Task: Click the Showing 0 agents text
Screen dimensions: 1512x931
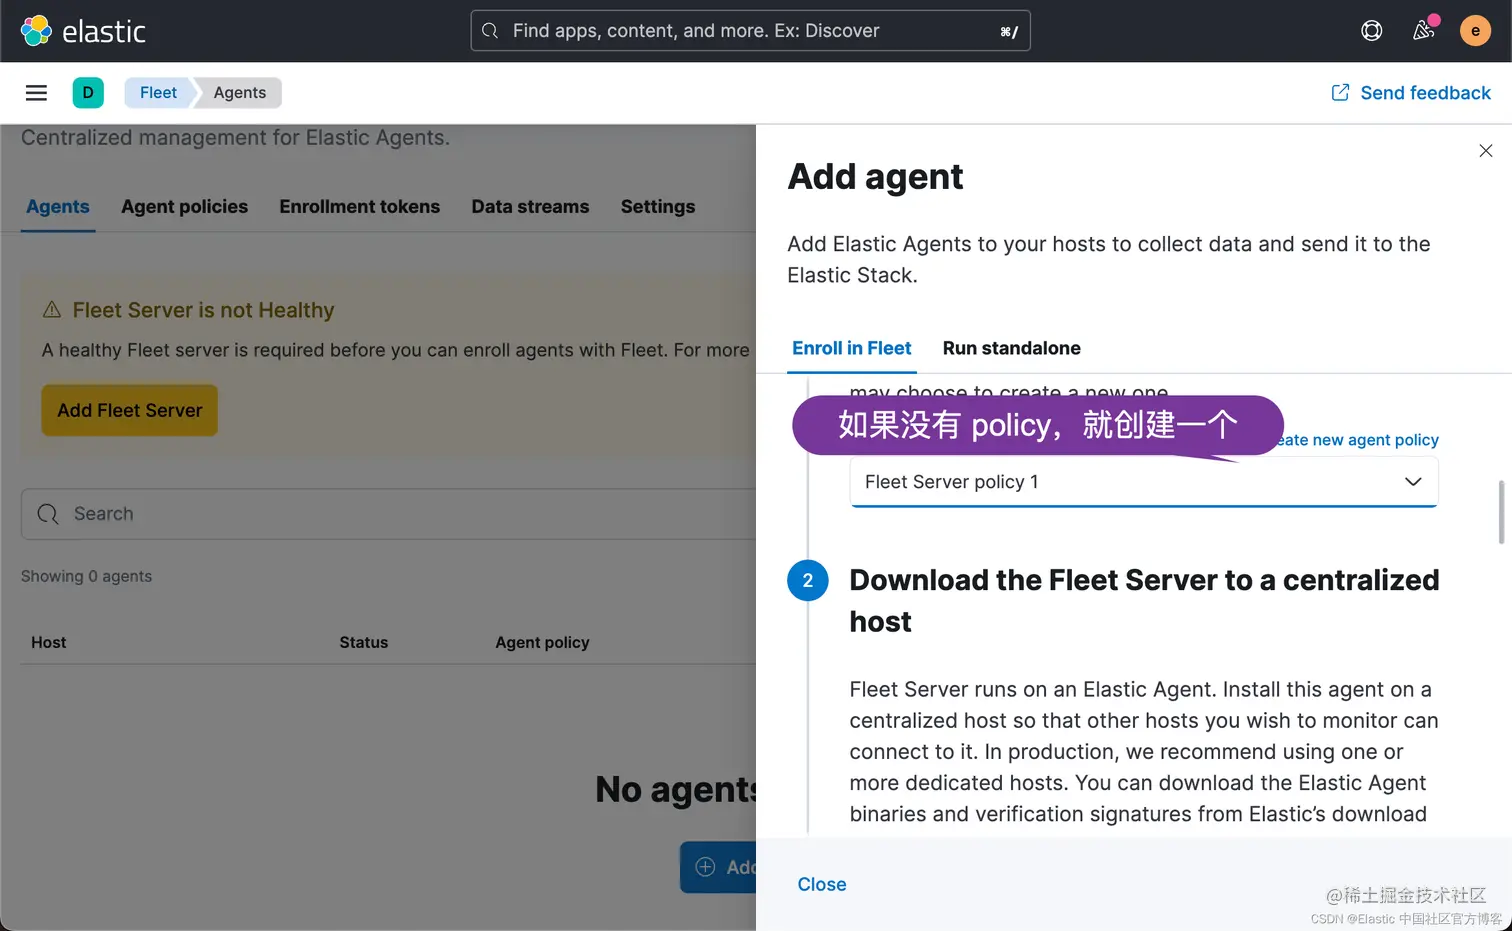Action: [87, 577]
